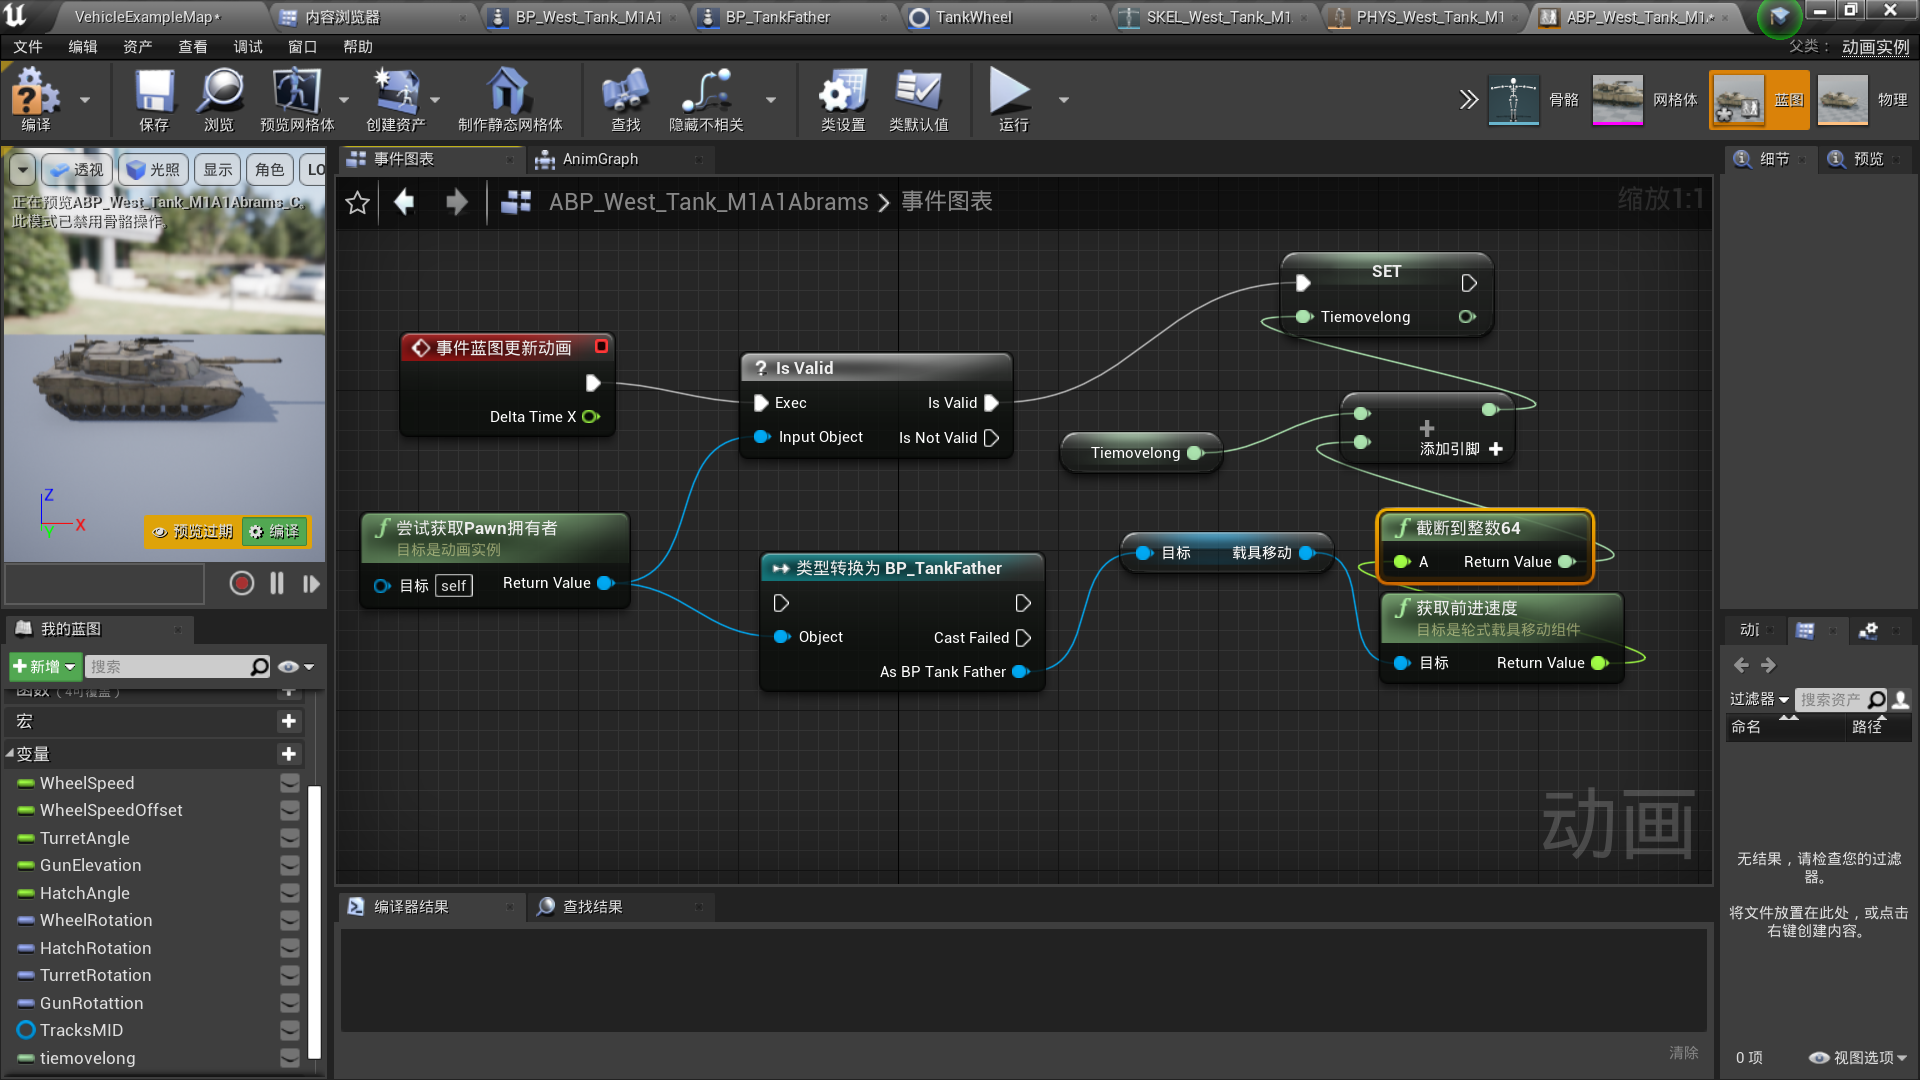Collapse the 变量 (Variables) section

click(x=10, y=754)
